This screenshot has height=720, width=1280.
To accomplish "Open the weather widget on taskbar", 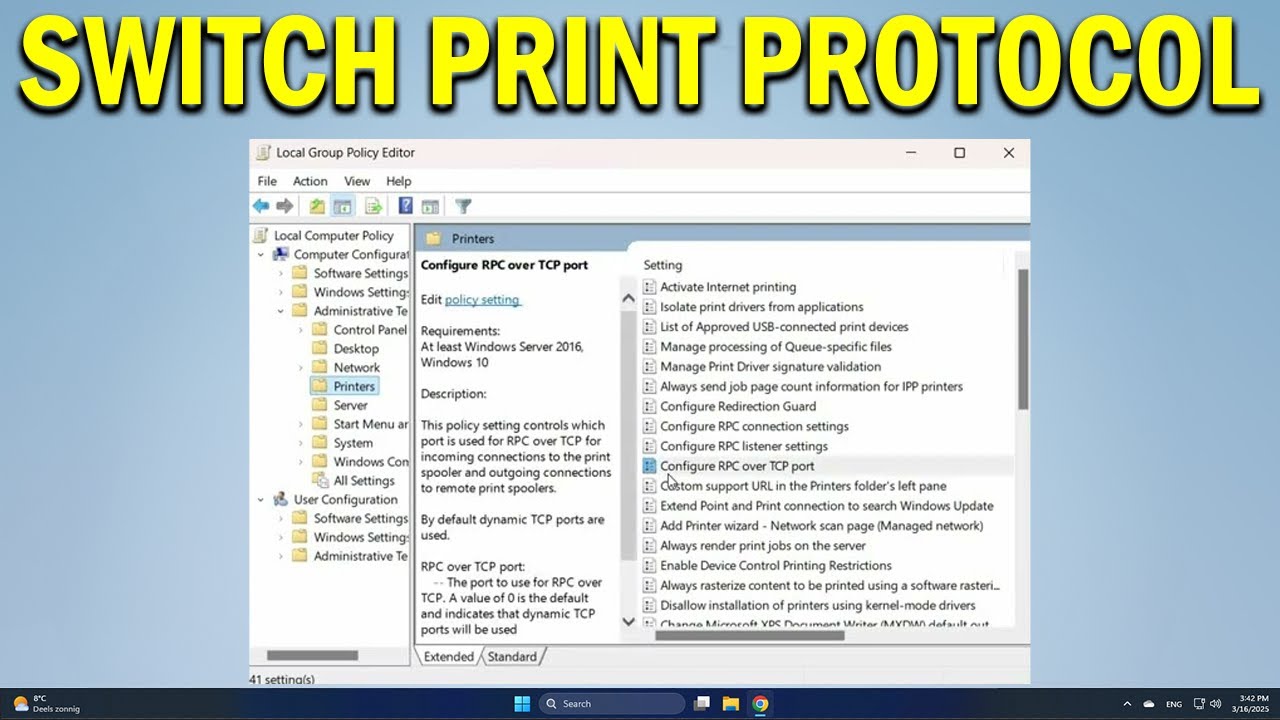I will [46, 703].
